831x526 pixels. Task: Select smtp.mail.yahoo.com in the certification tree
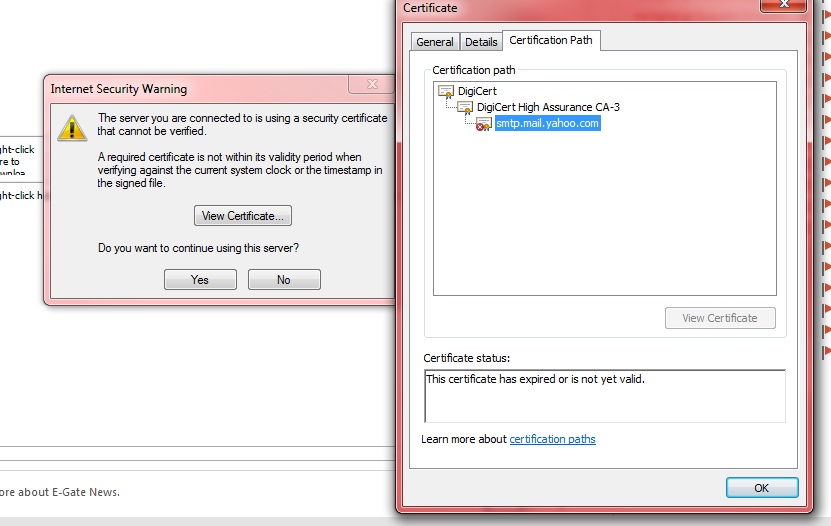click(x=547, y=123)
